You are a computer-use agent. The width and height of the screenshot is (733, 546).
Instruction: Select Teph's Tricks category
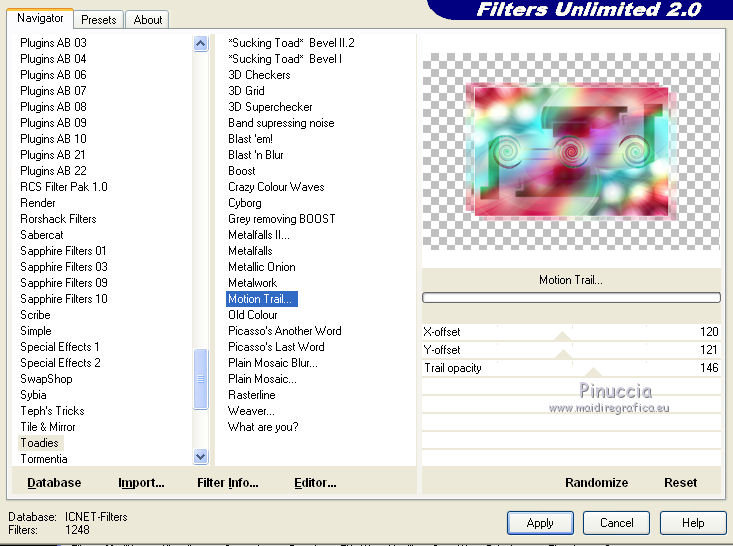coord(52,411)
